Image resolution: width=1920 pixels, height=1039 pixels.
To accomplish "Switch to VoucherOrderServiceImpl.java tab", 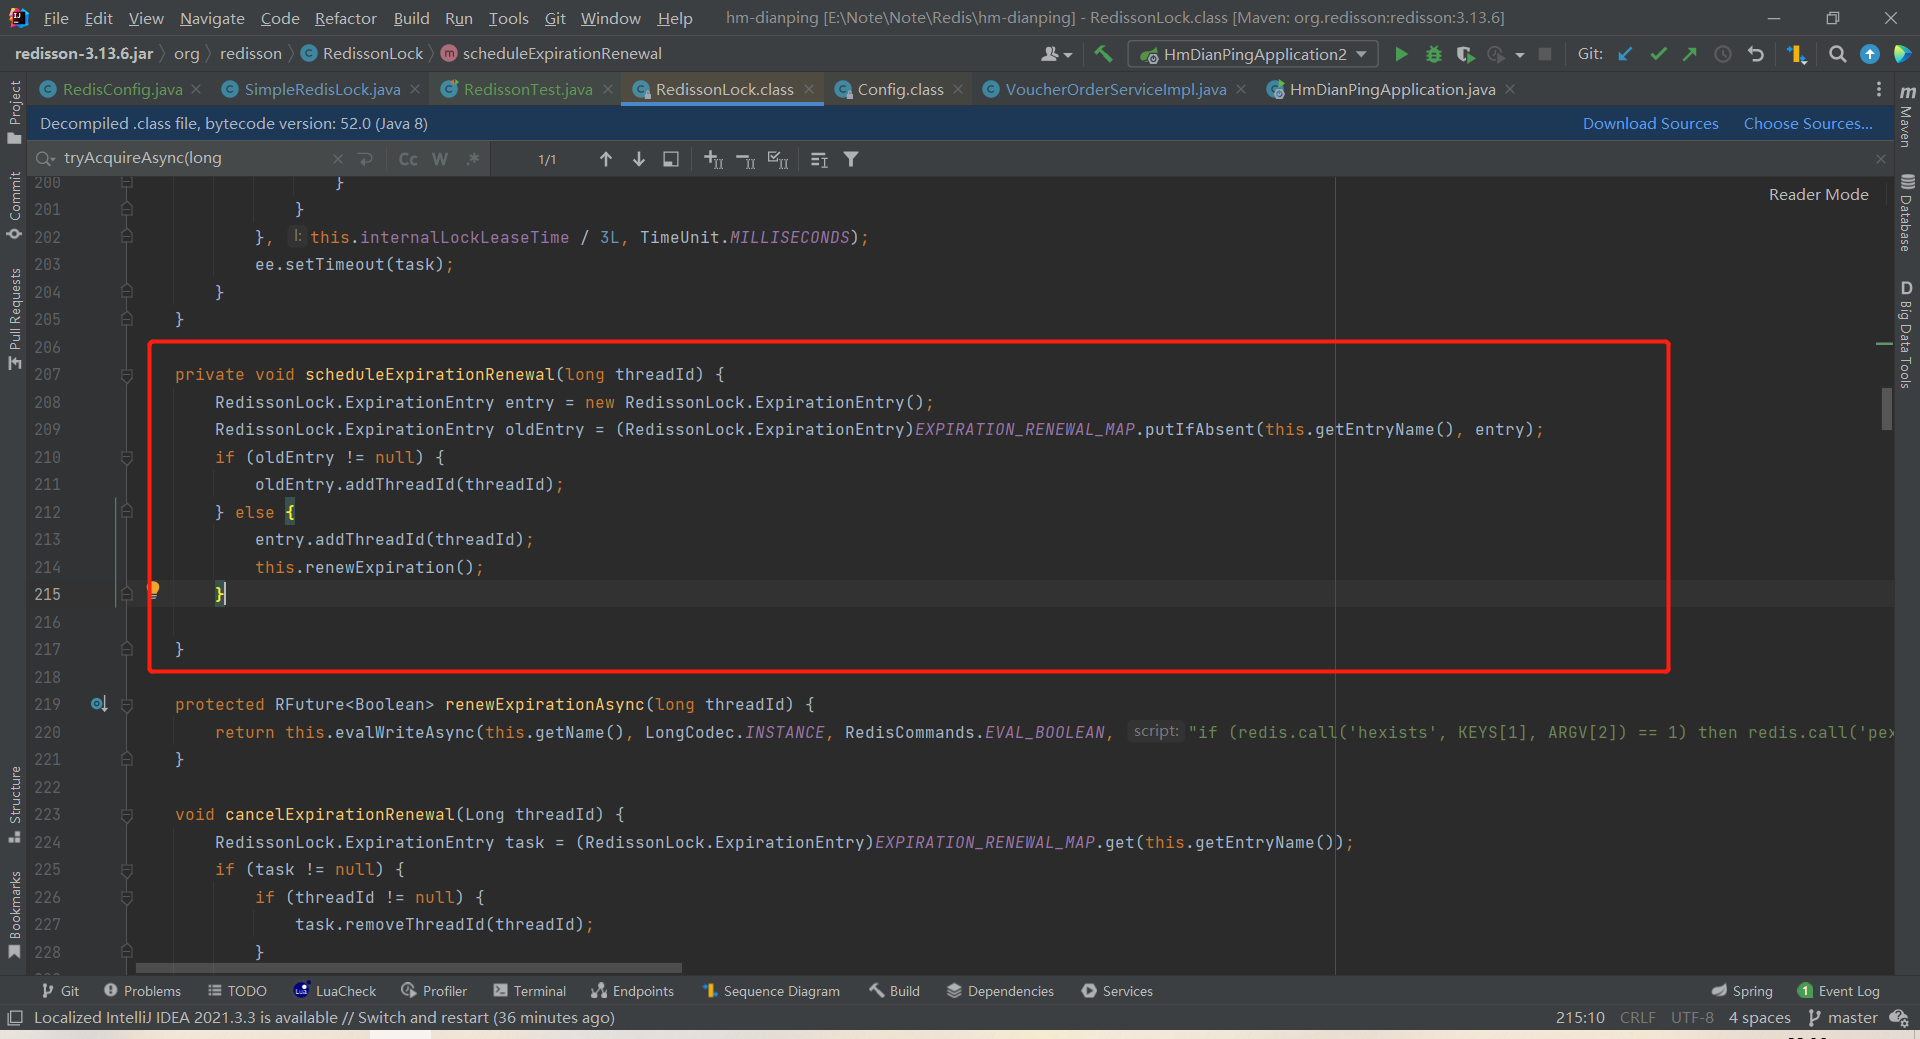I will (1115, 89).
